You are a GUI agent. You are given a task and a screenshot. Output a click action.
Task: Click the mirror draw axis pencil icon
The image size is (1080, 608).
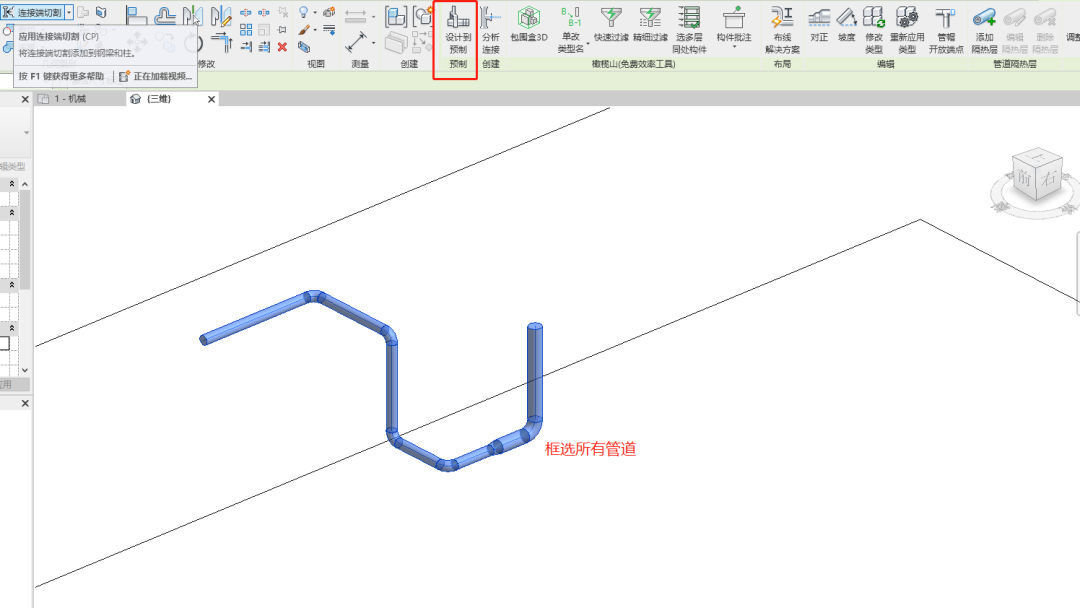[221, 17]
